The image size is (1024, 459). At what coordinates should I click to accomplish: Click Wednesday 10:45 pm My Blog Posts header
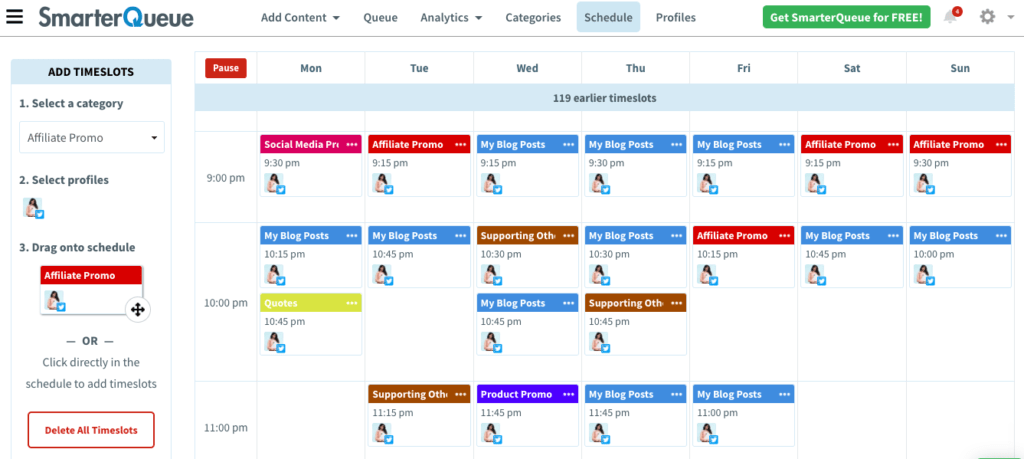[528, 303]
